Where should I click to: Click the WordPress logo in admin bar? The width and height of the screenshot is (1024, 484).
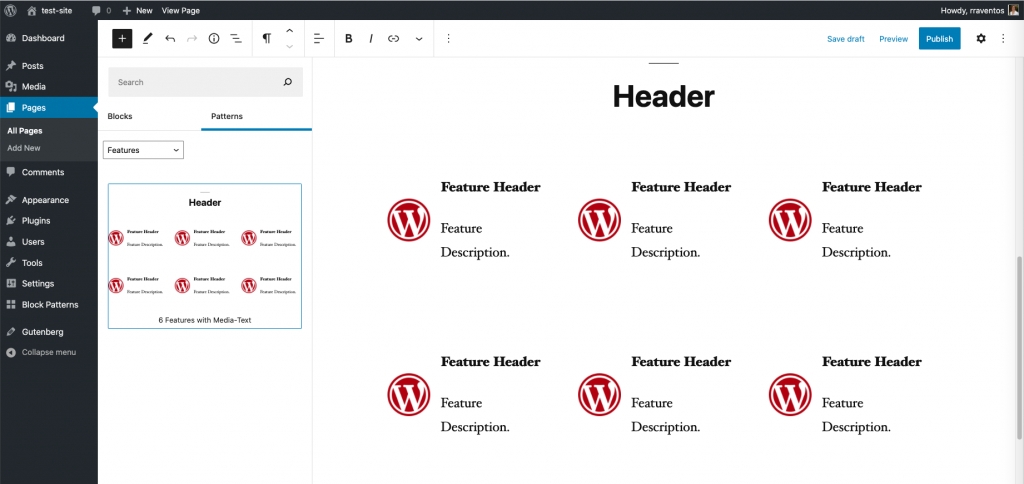coord(10,10)
